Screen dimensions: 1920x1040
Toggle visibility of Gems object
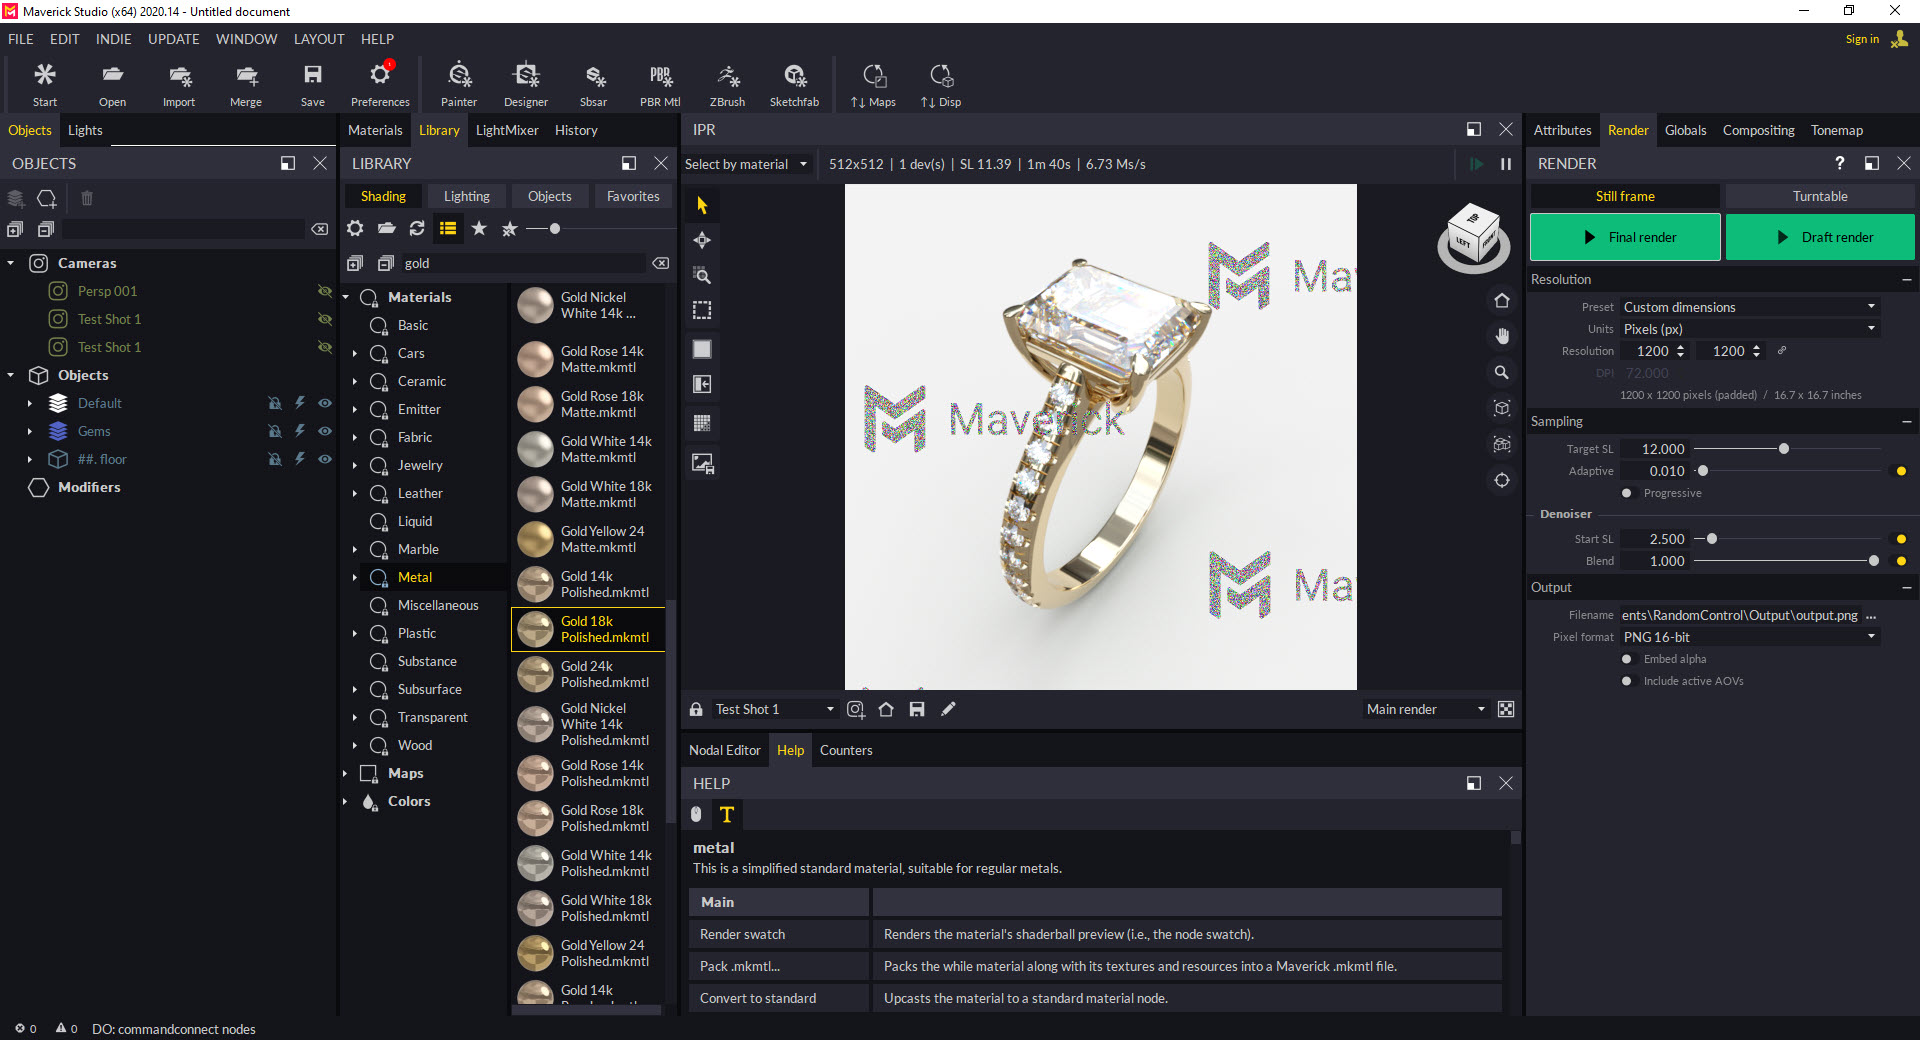[325, 431]
